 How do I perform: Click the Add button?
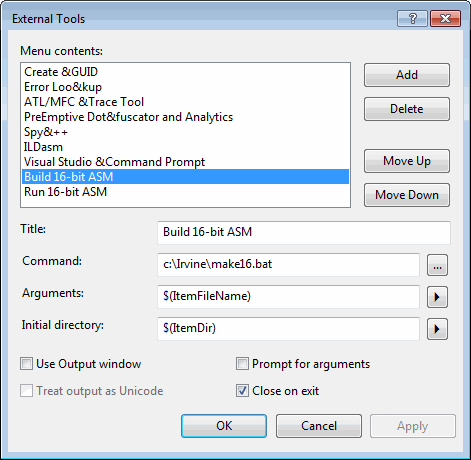coord(407,75)
